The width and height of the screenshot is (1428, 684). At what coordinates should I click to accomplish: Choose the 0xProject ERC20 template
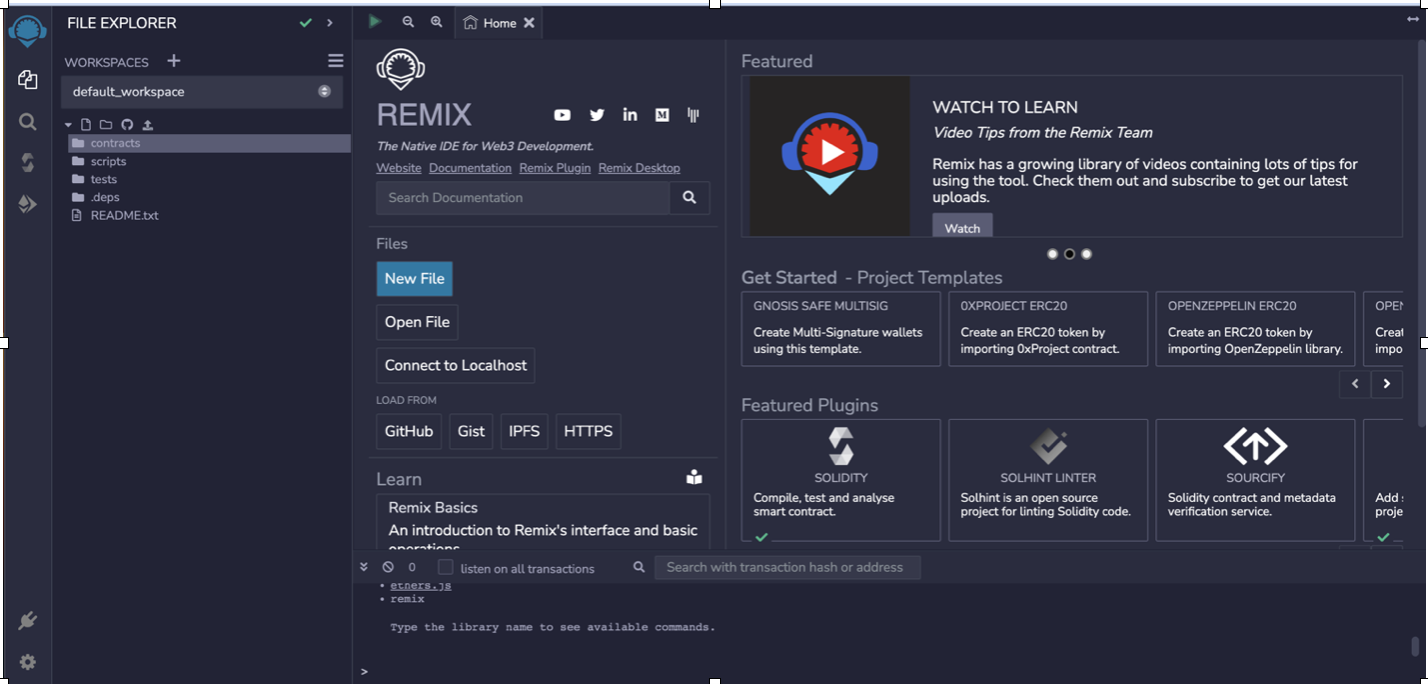1048,329
